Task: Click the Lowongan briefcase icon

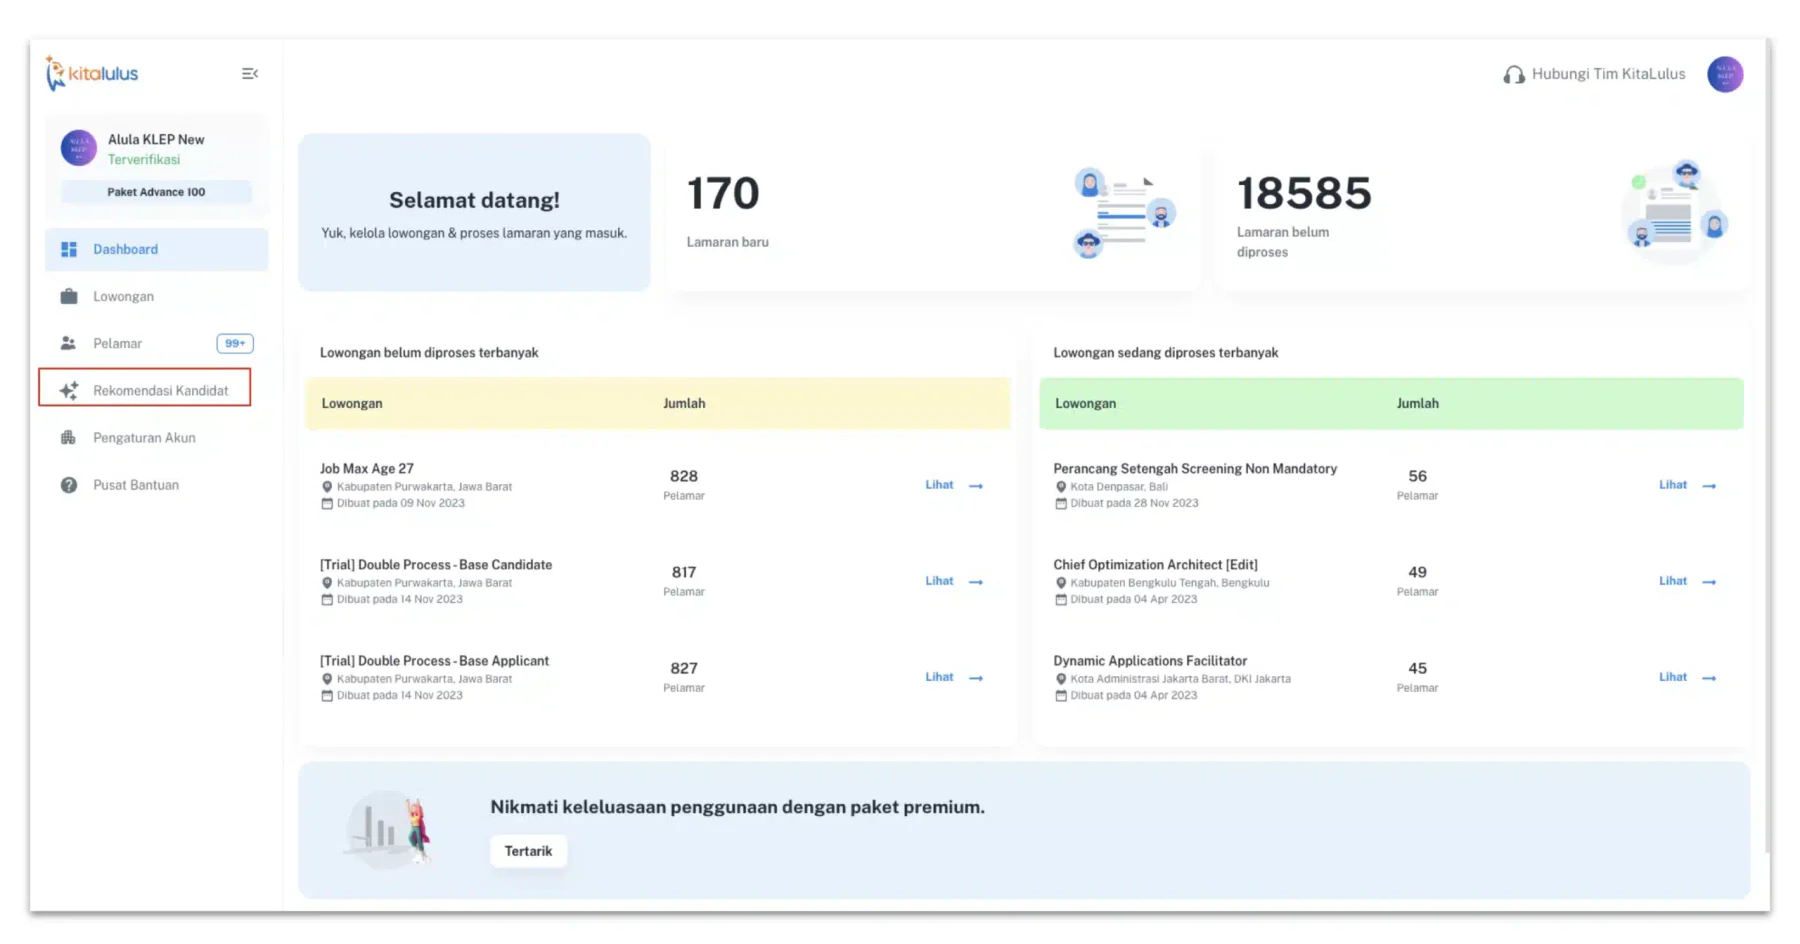Action: point(69,297)
